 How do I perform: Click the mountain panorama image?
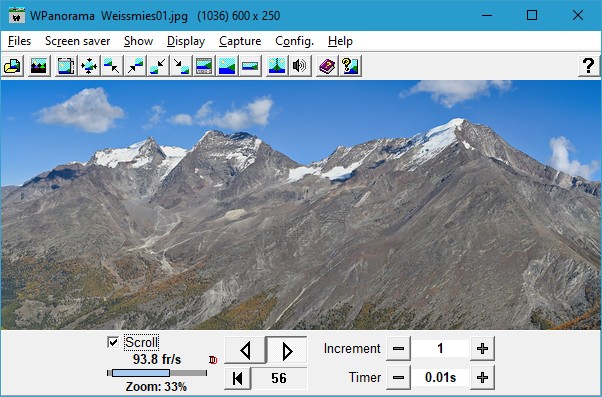[x=301, y=205]
